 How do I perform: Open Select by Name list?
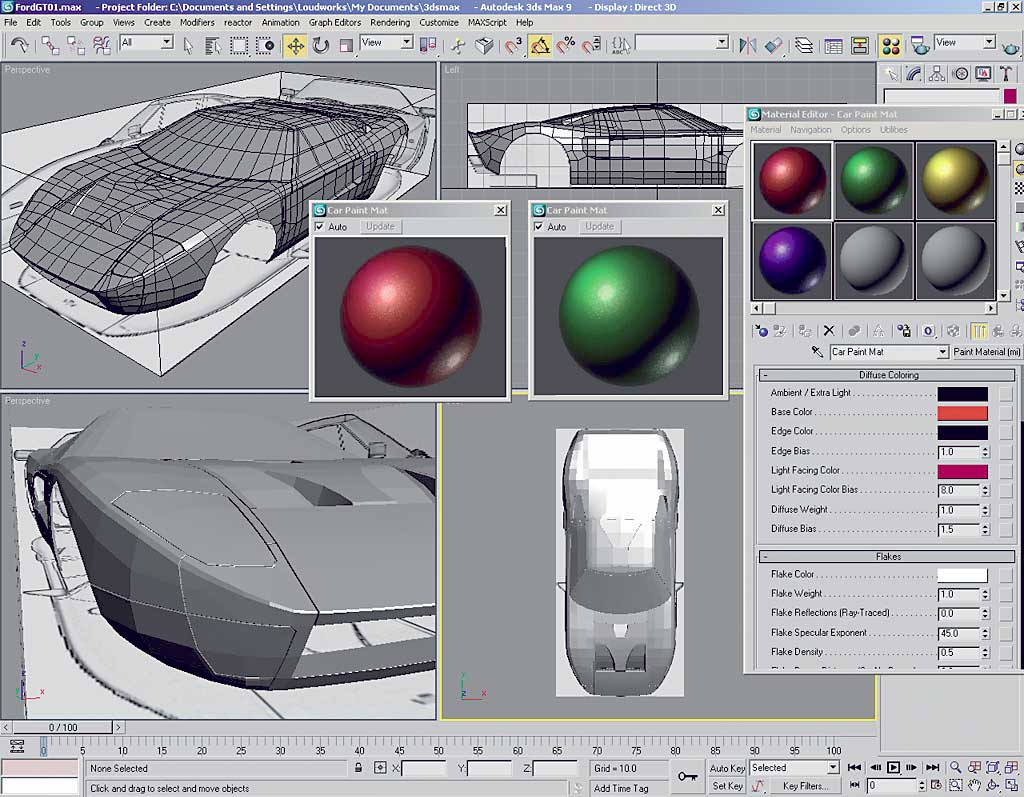[213, 45]
